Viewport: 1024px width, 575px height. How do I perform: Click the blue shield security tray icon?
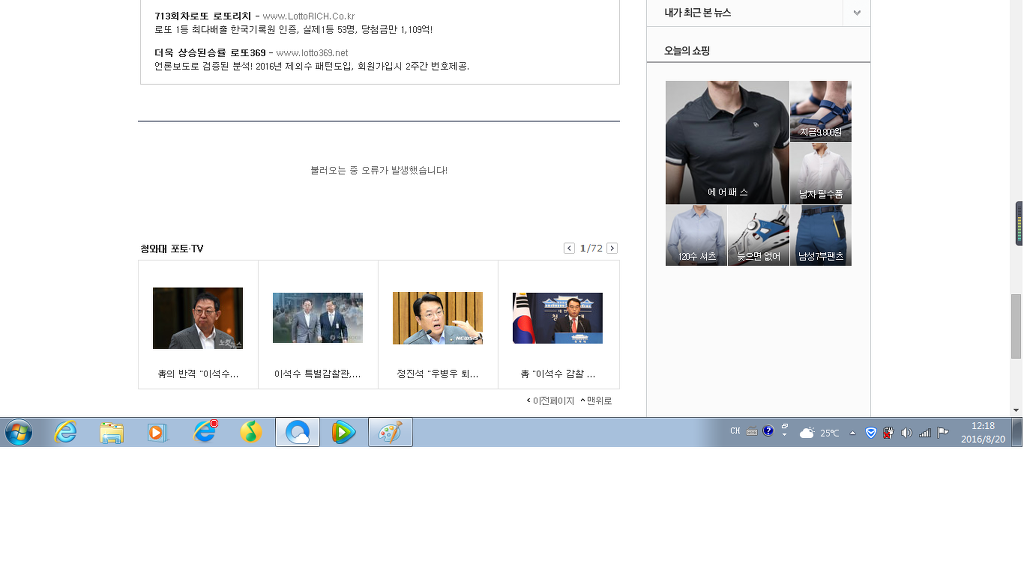[870, 433]
